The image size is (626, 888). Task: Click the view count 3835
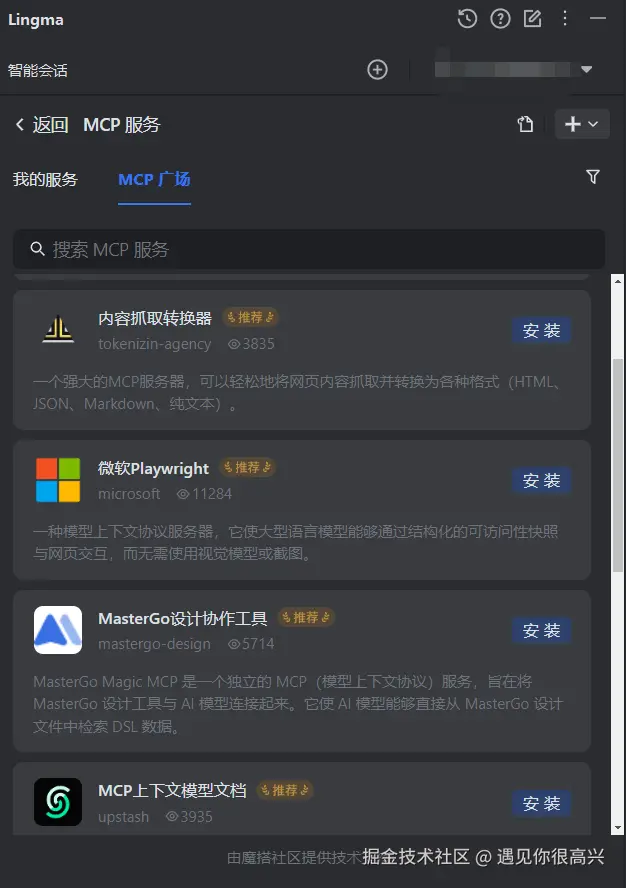coord(251,344)
